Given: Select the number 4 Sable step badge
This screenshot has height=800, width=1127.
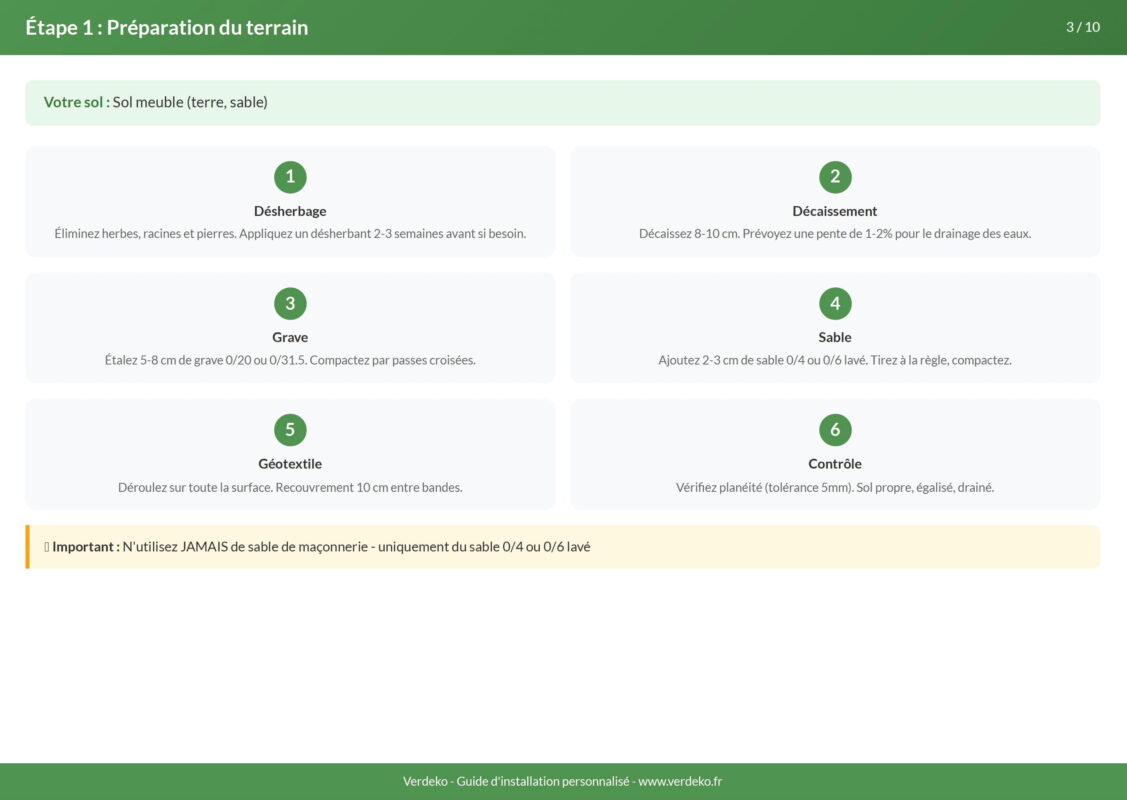Looking at the screenshot, I should click(835, 303).
